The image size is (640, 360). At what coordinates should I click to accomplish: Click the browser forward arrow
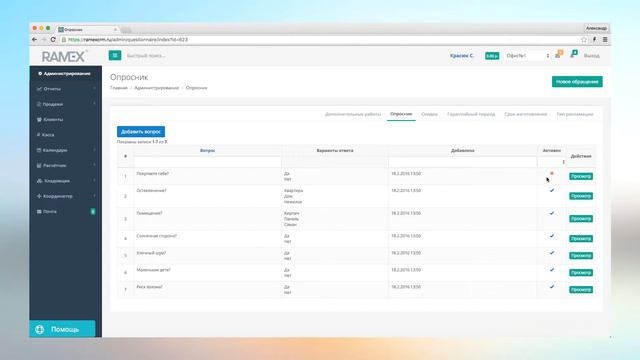pos(44,40)
